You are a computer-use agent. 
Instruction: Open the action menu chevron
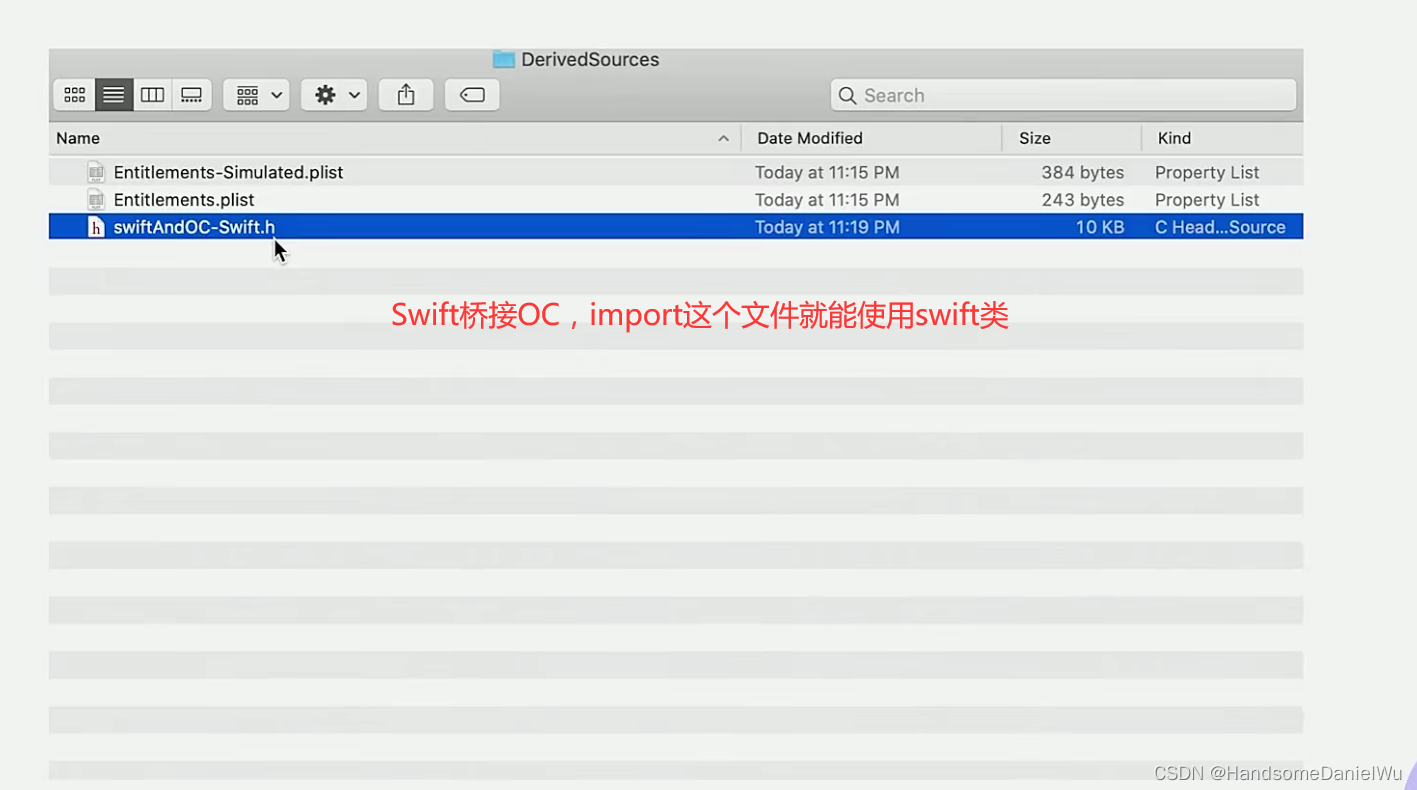[x=352, y=94]
